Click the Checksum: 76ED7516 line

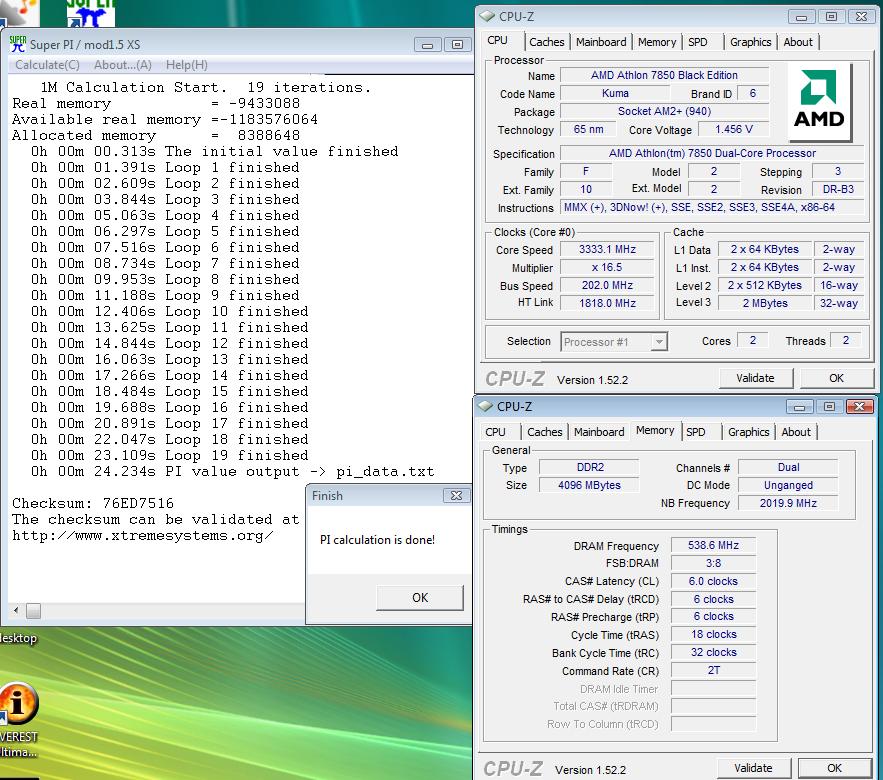click(x=93, y=503)
